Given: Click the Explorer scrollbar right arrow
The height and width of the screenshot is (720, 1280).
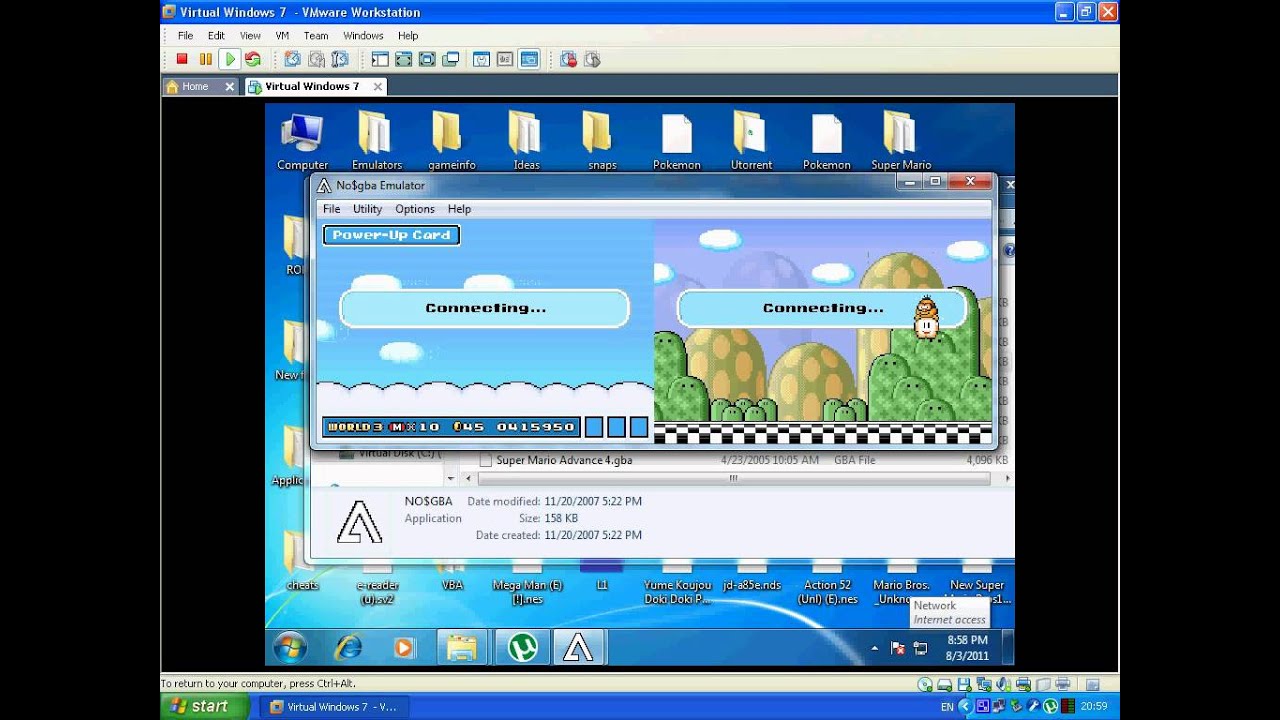Looking at the screenshot, I should (1006, 479).
